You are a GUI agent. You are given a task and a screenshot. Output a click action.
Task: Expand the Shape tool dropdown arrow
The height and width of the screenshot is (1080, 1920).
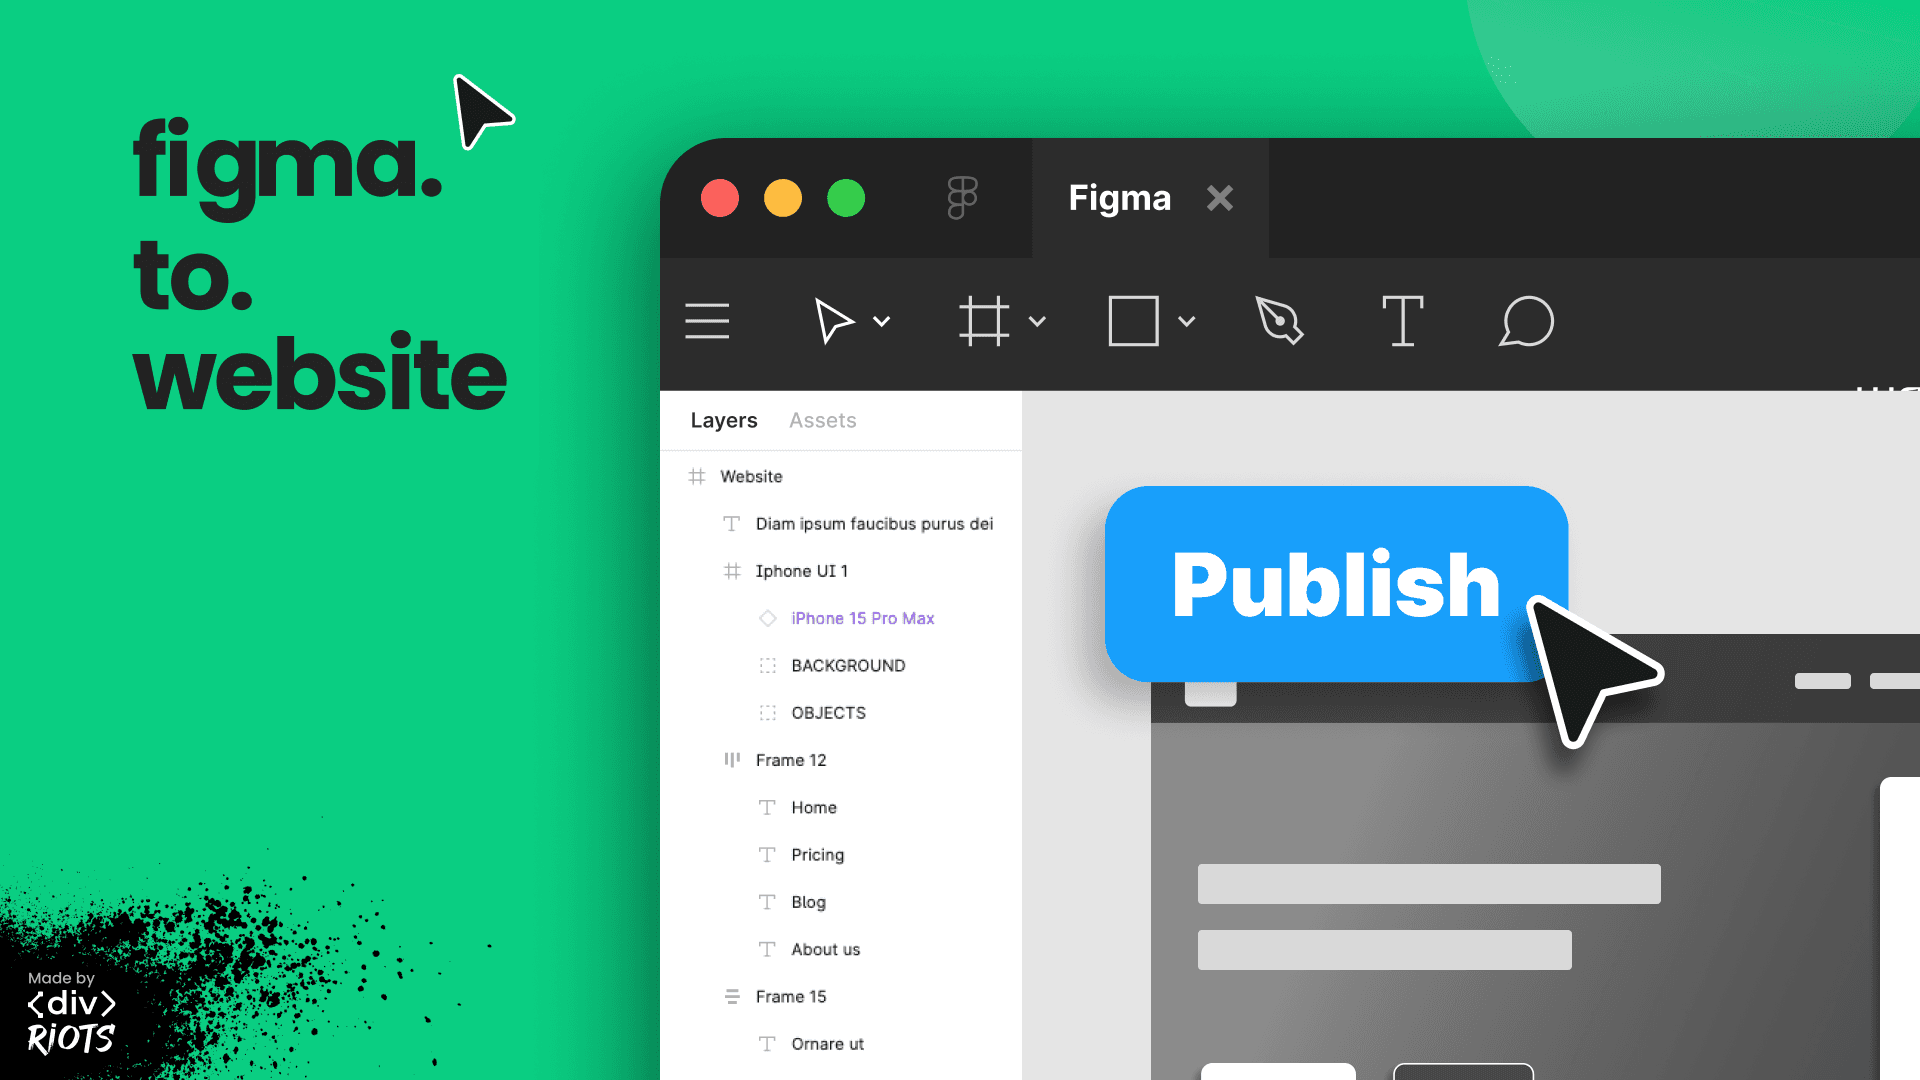[x=1185, y=322]
